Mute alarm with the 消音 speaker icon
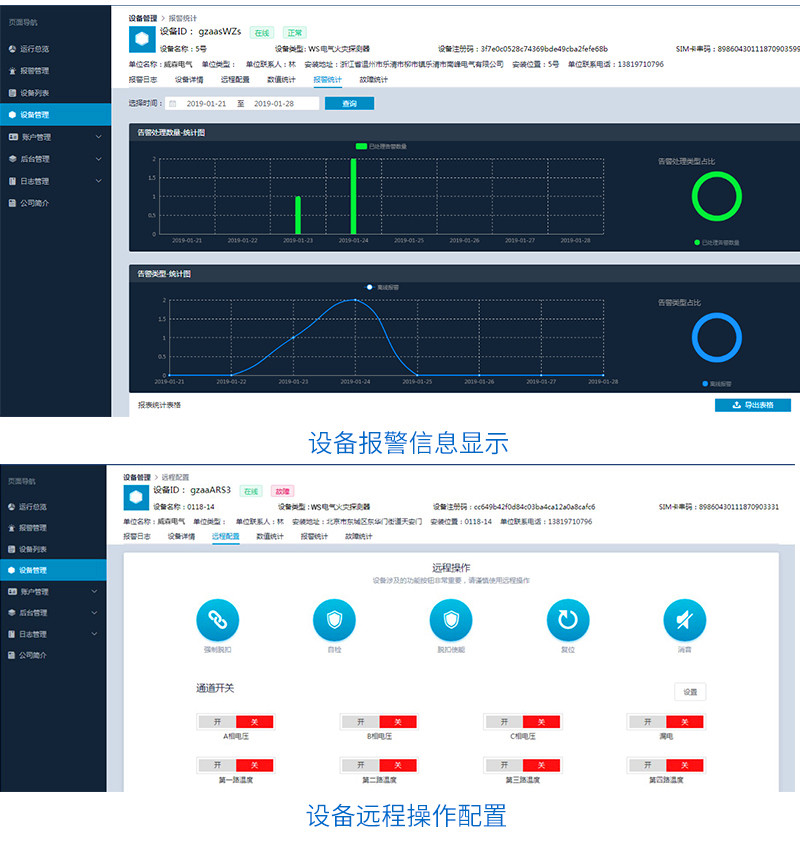Screen dimensions: 800x846 point(684,621)
